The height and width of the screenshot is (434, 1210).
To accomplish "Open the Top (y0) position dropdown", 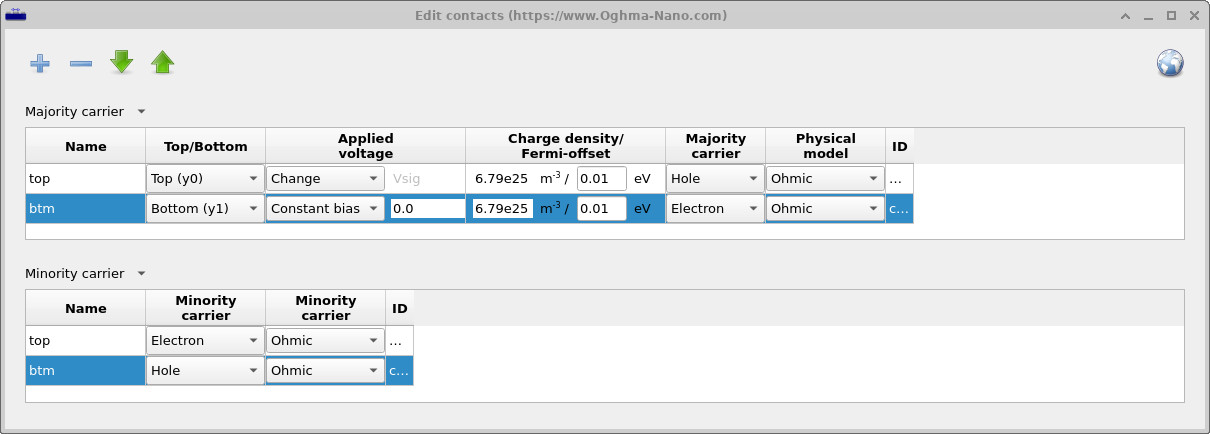I will (205, 179).
